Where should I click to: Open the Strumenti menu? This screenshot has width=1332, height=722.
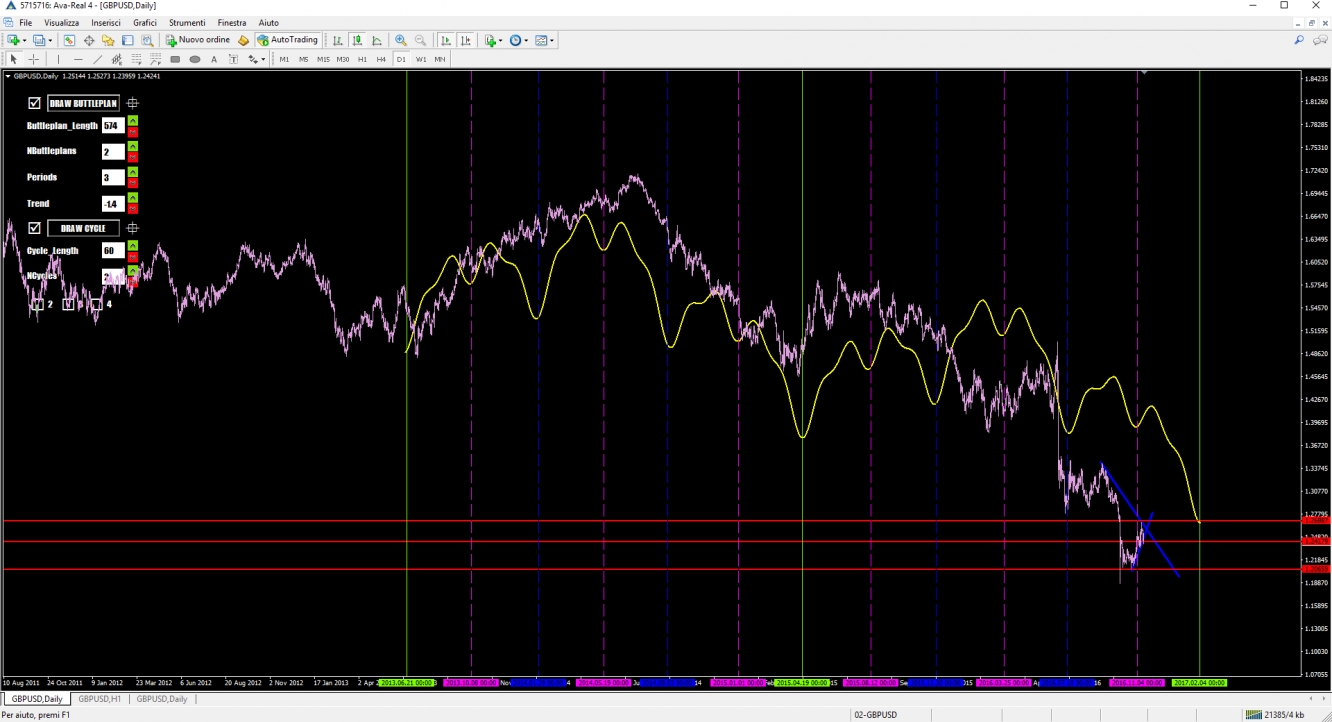click(x=187, y=22)
